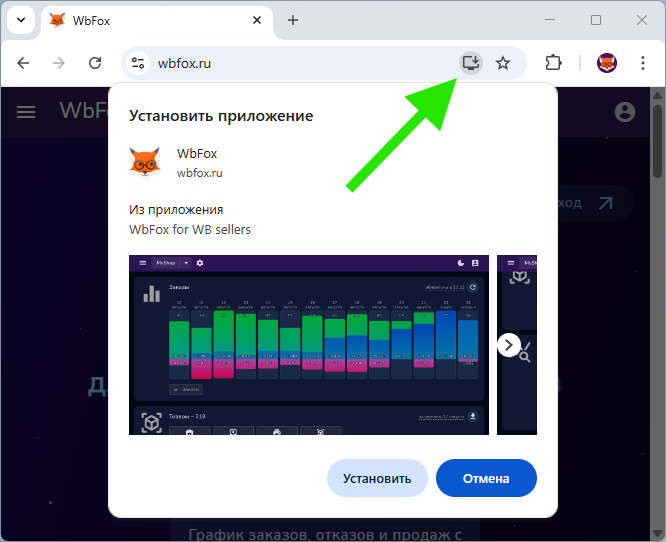
Task: Click the page's vertical scrollbar
Action: [656, 300]
